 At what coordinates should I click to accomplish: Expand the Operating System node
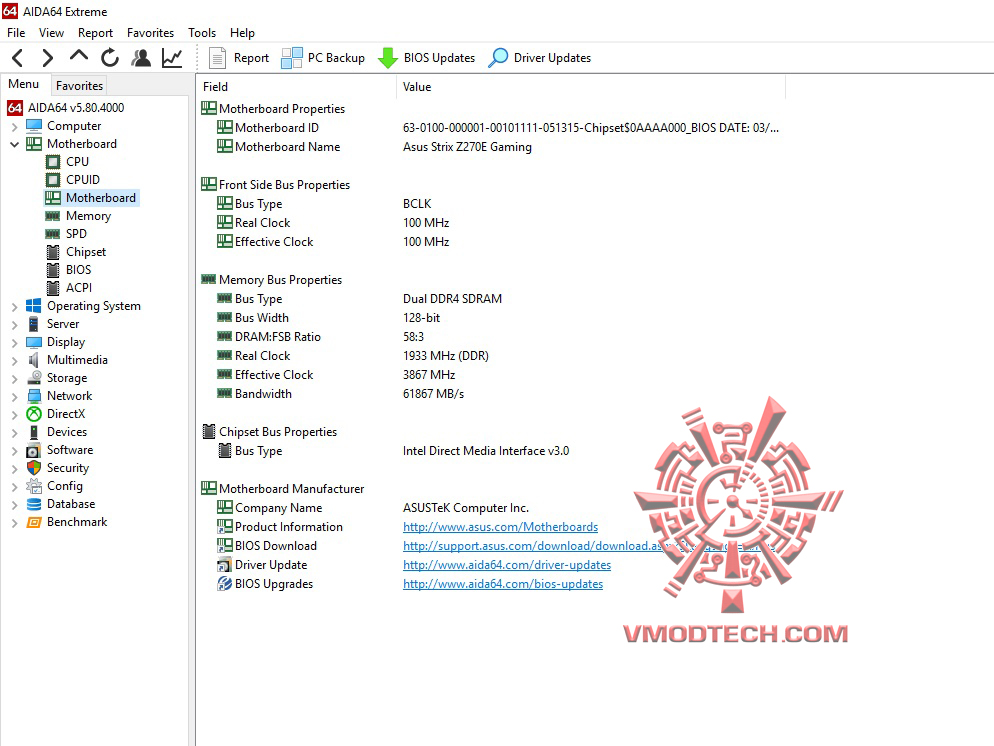click(15, 307)
